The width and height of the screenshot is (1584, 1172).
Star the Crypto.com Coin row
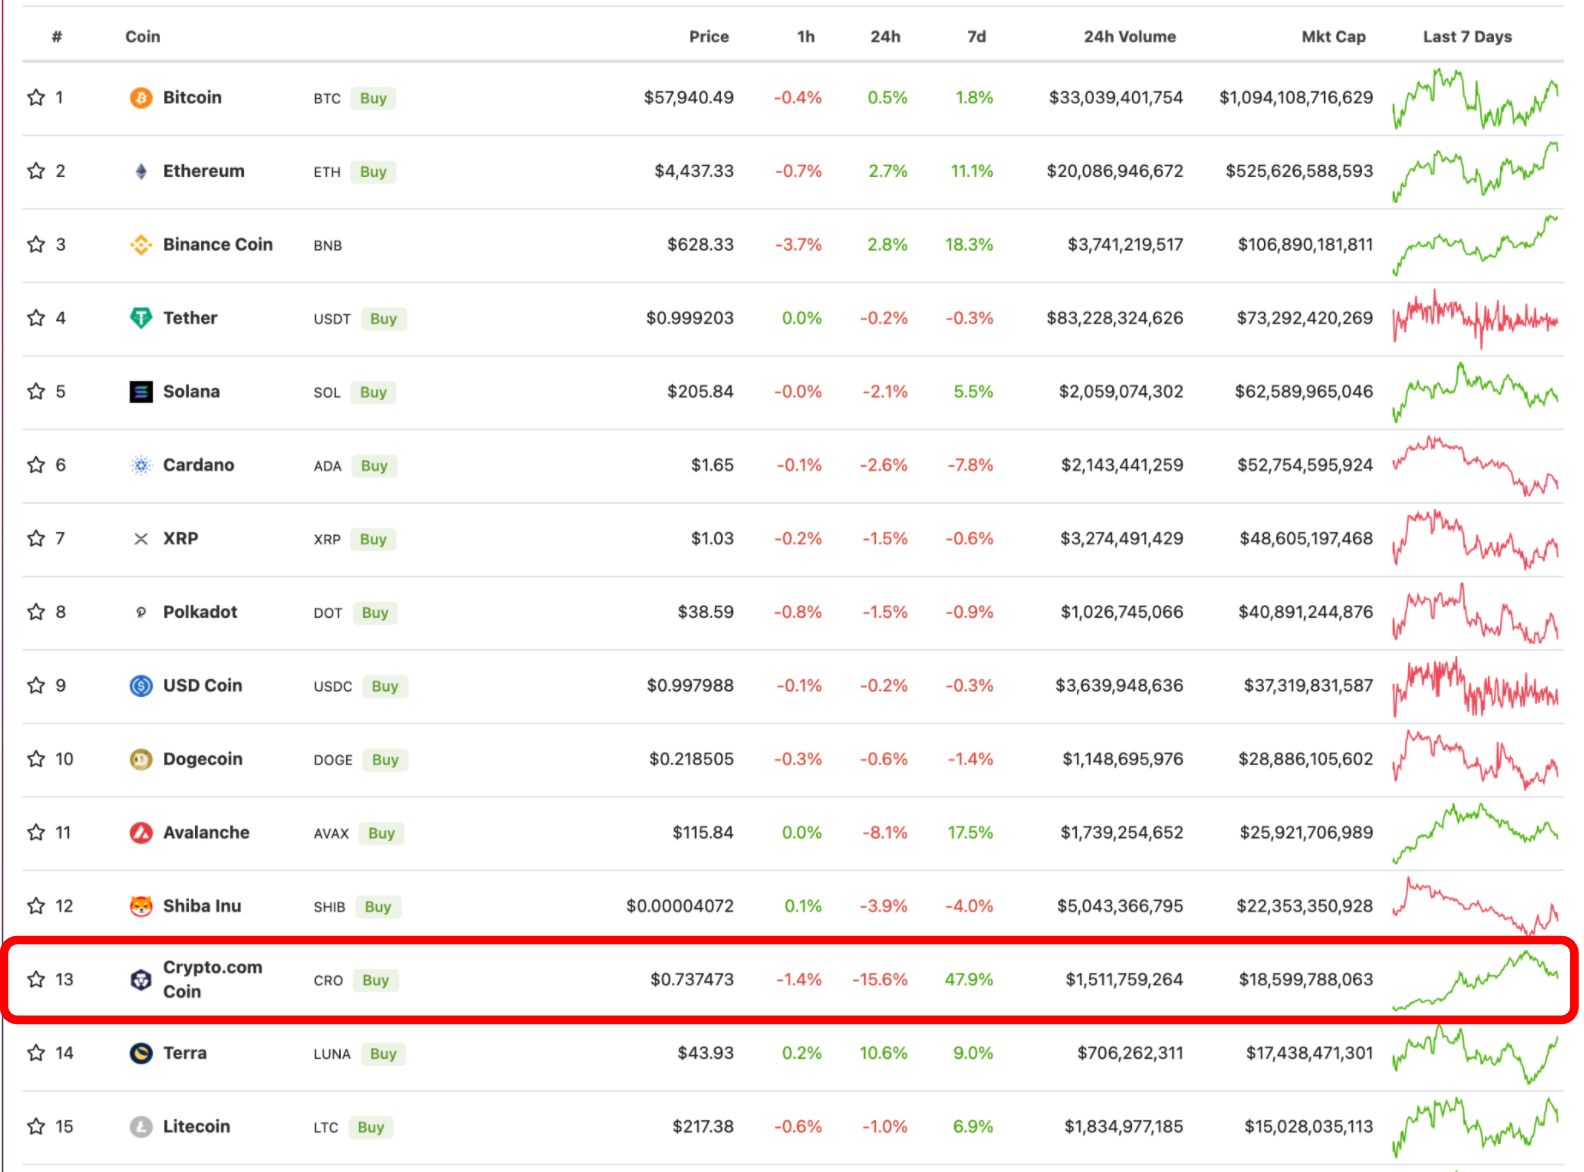click(36, 979)
